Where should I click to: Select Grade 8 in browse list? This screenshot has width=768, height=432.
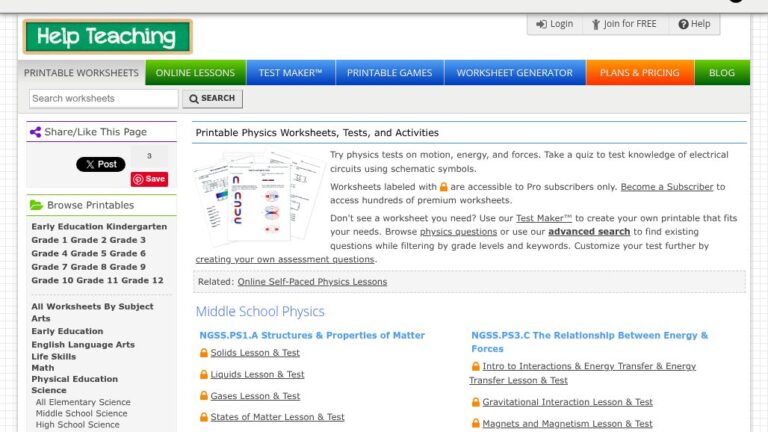tap(89, 267)
